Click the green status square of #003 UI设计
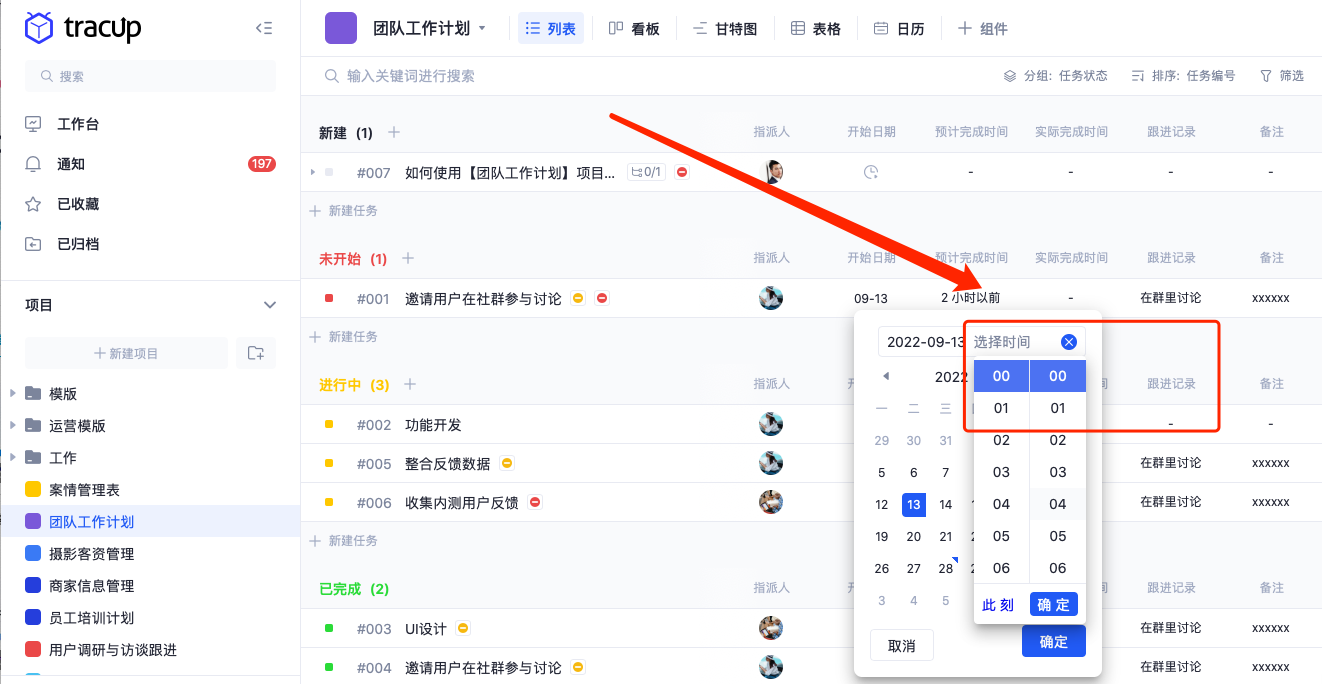 click(329, 628)
